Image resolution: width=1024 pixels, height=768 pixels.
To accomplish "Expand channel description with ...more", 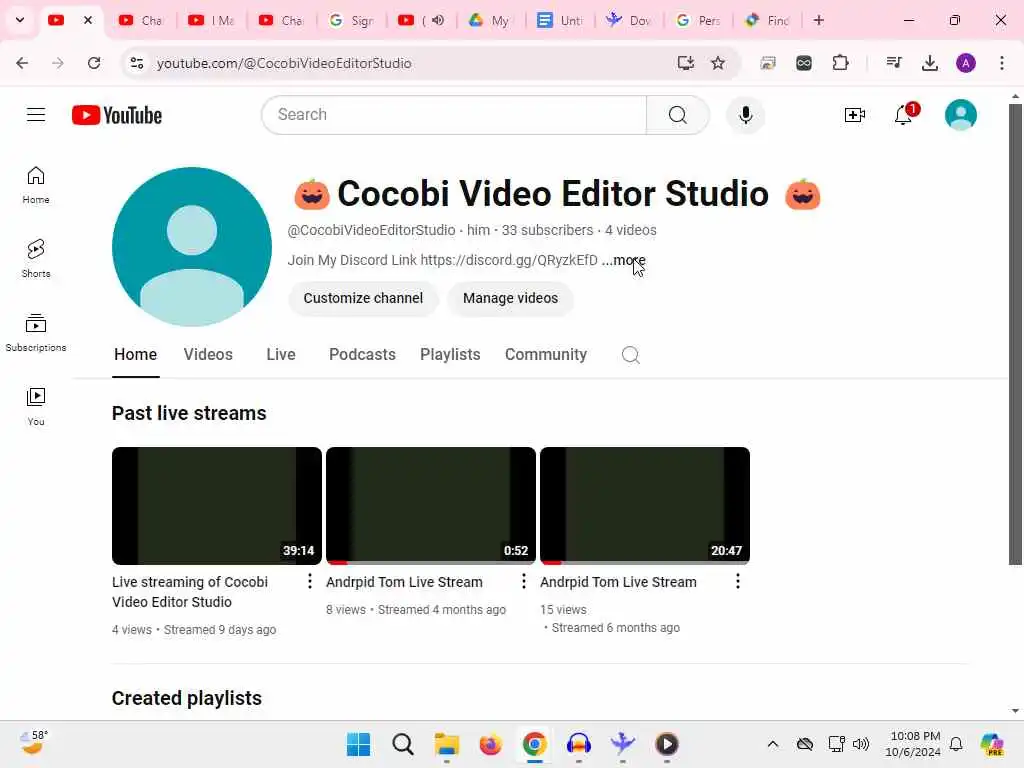I will coord(624,260).
